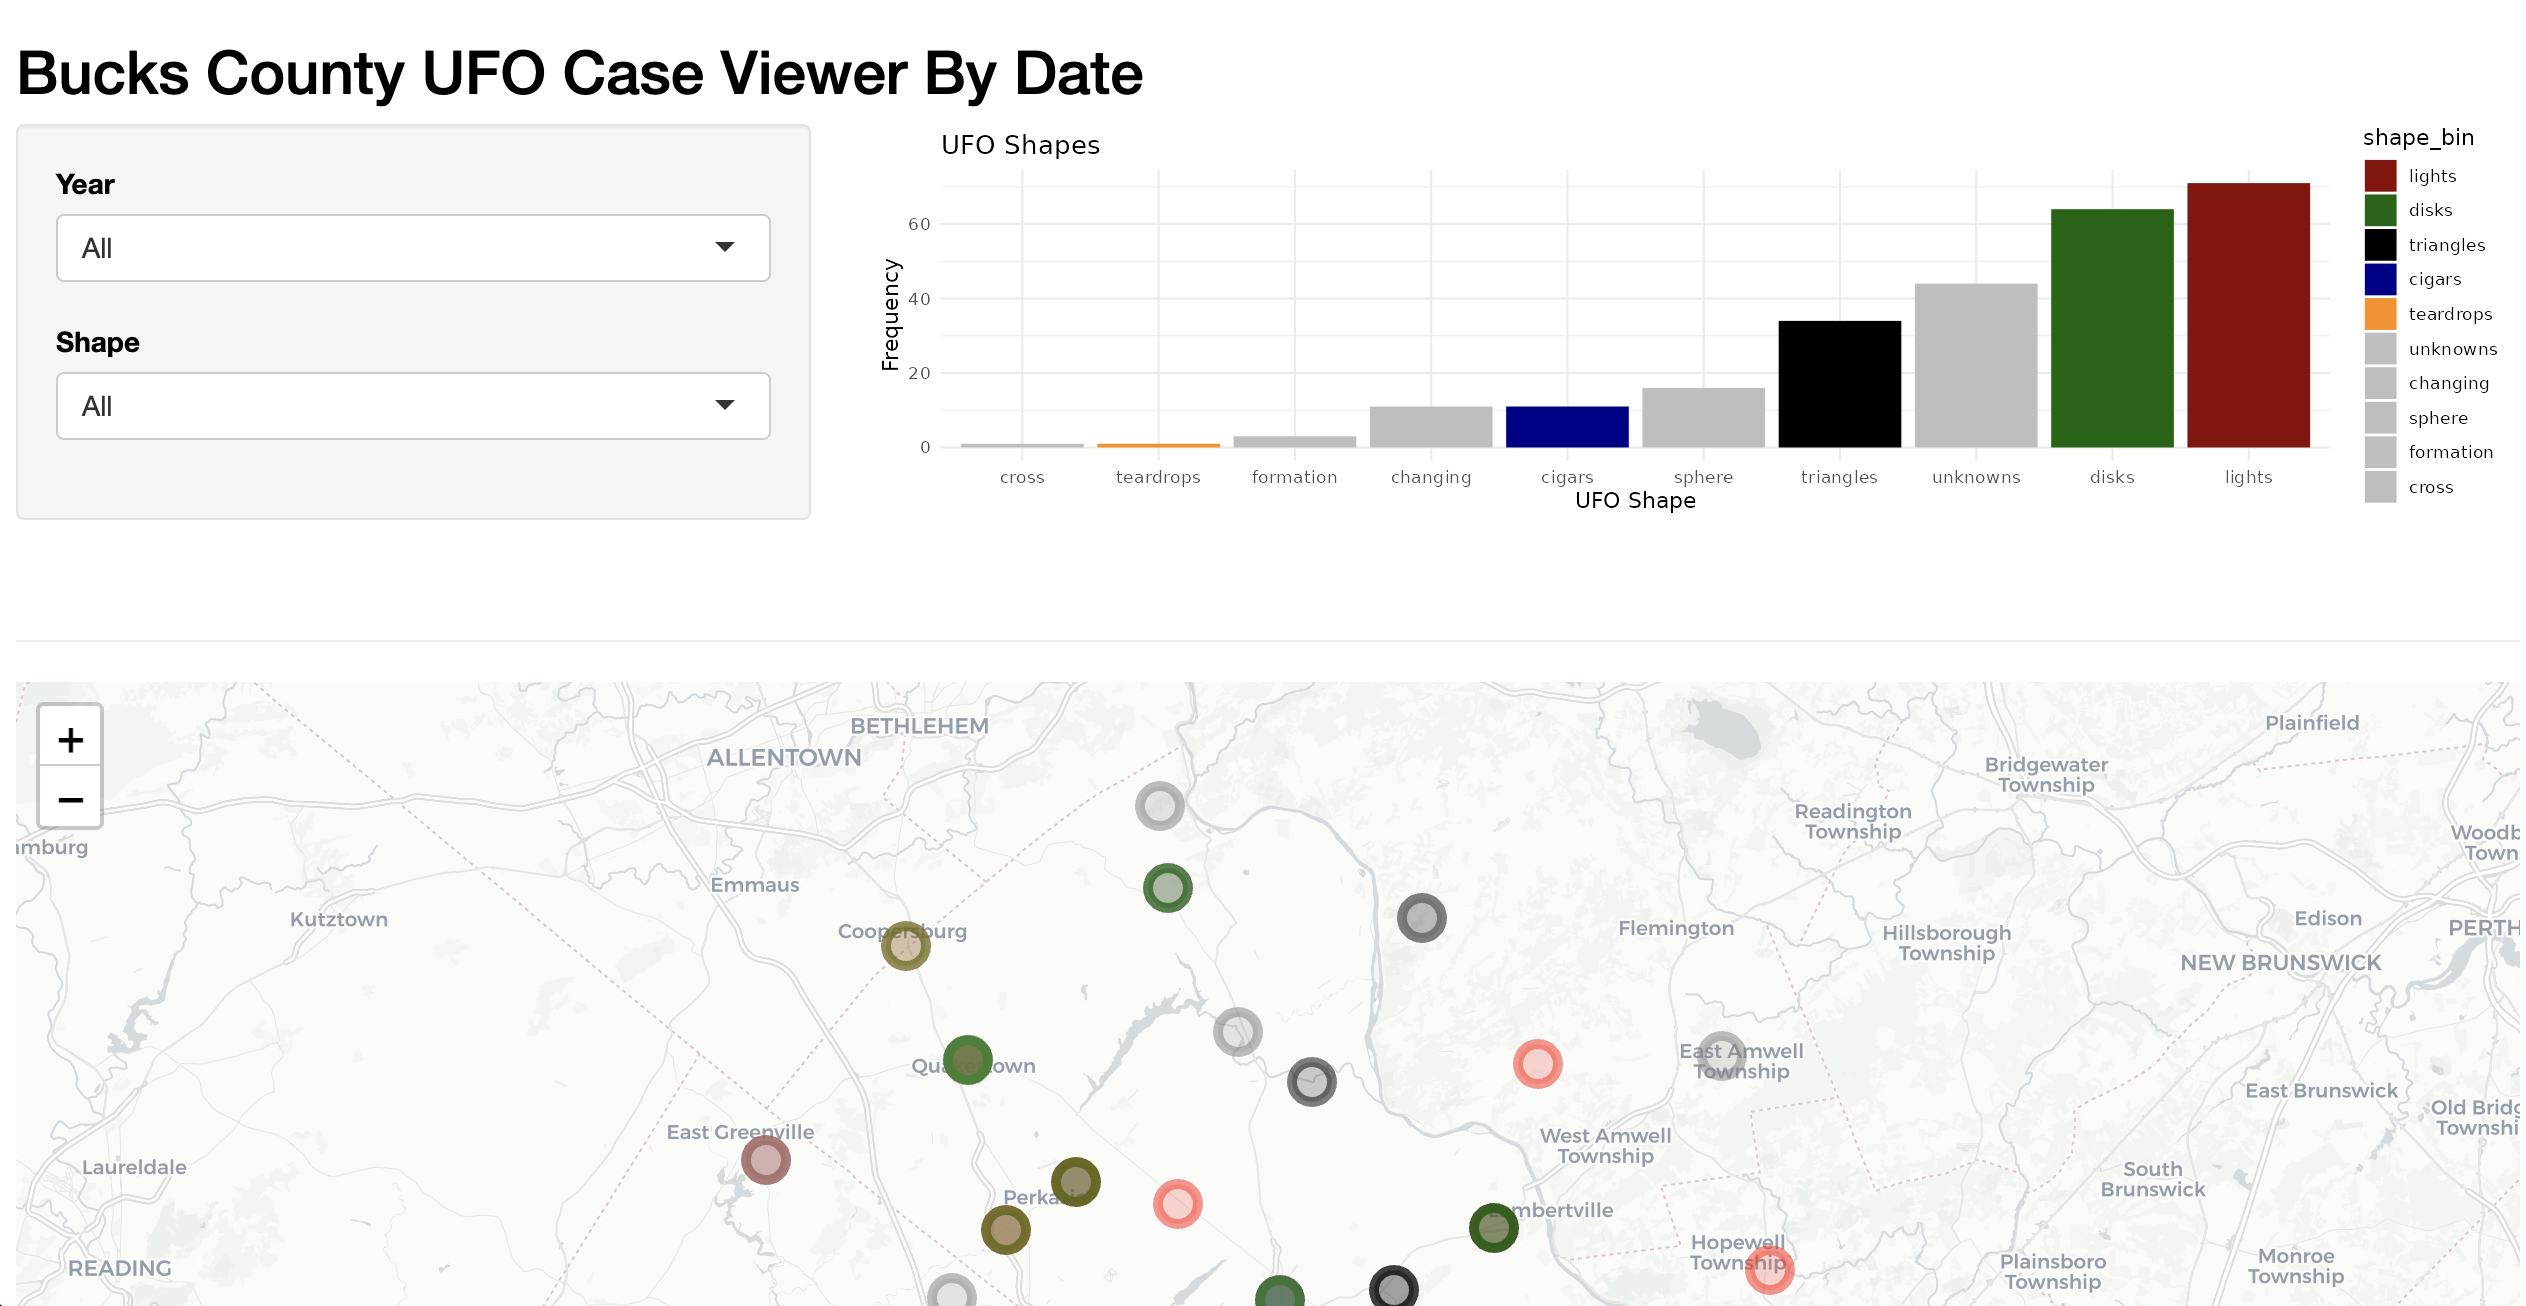The width and height of the screenshot is (2526, 1306).
Task: Select the olive marker beside Perkasie label
Action: coord(1076,1182)
